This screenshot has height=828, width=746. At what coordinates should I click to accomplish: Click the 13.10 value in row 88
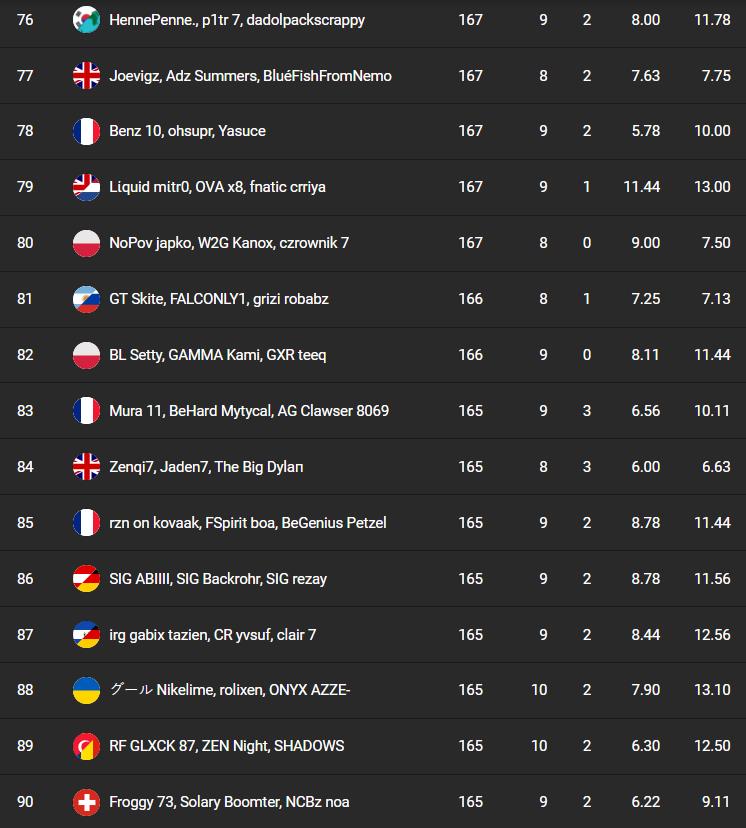tap(712, 690)
